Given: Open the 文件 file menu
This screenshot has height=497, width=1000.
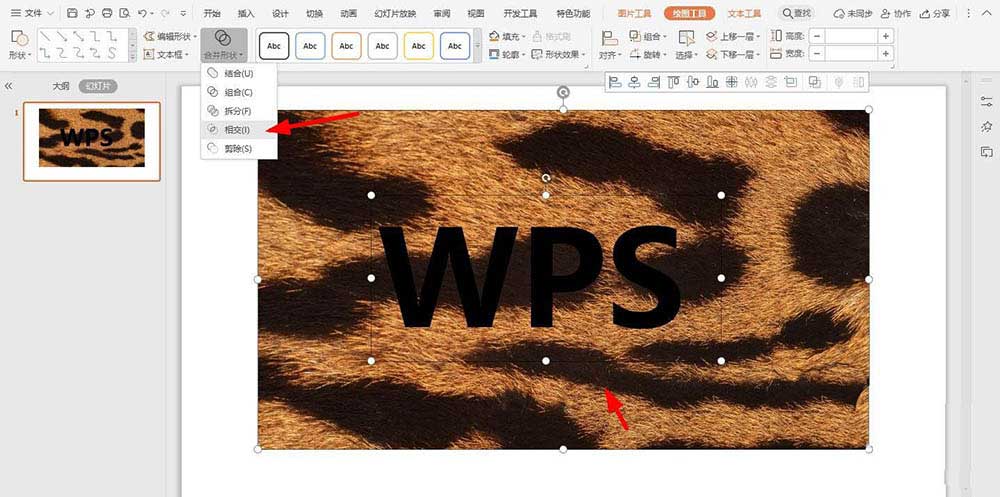Looking at the screenshot, I should (x=33, y=13).
